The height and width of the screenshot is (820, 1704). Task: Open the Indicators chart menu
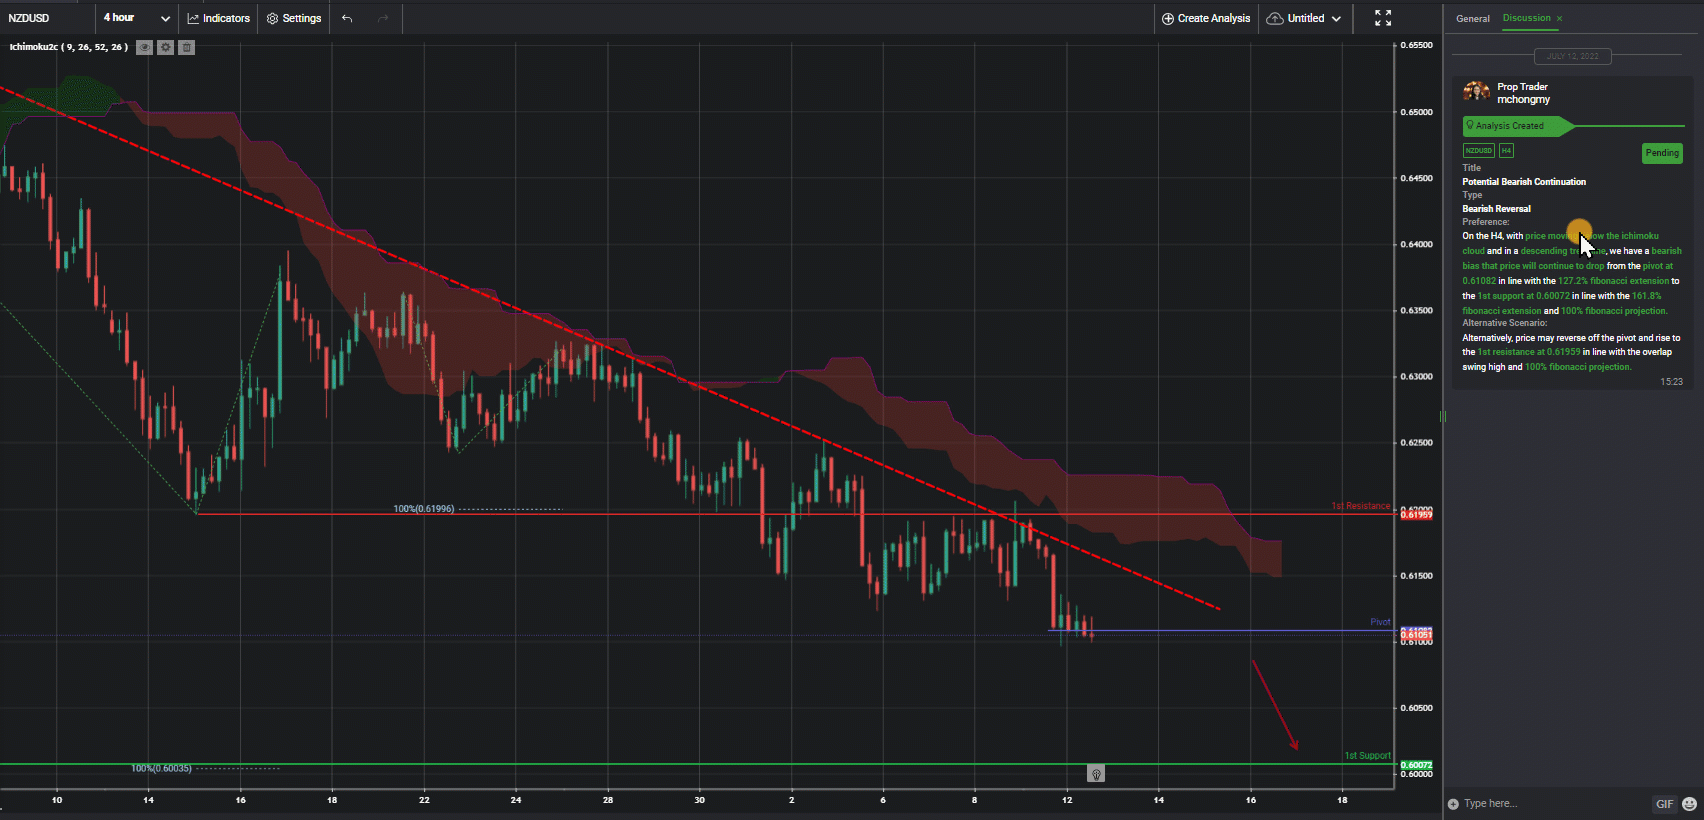click(x=218, y=18)
